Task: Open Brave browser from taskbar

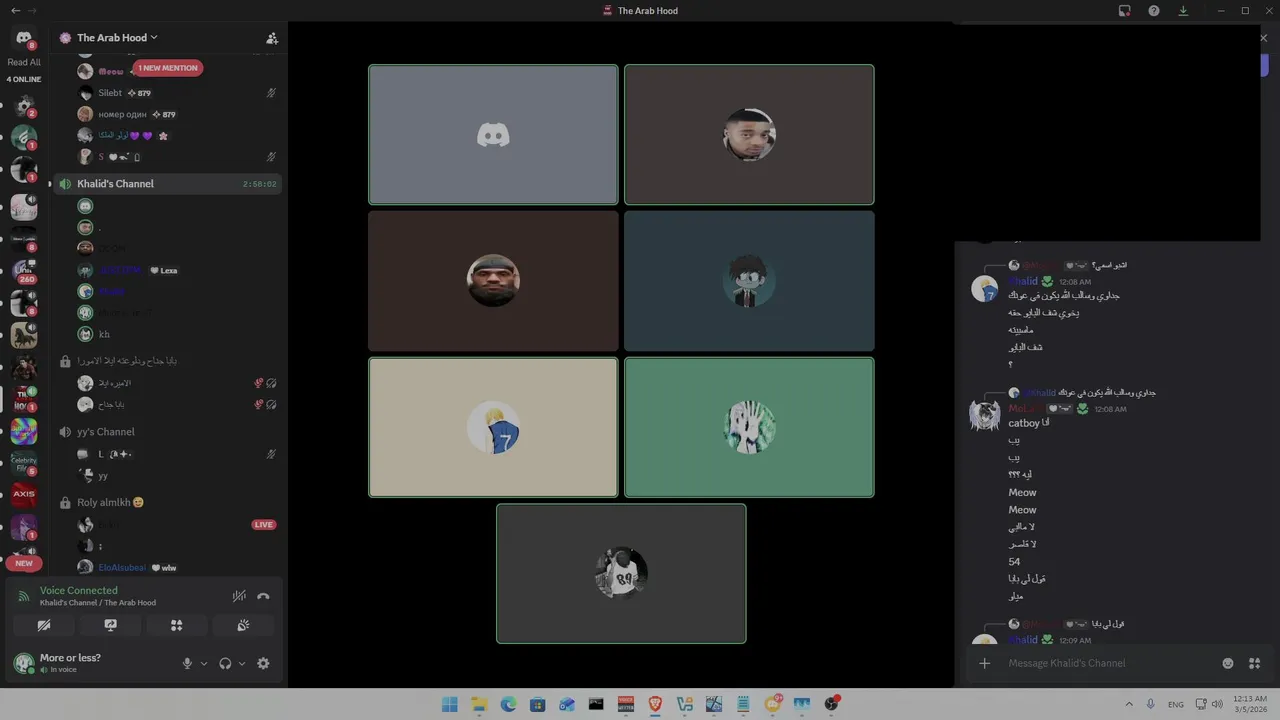Action: click(655, 704)
